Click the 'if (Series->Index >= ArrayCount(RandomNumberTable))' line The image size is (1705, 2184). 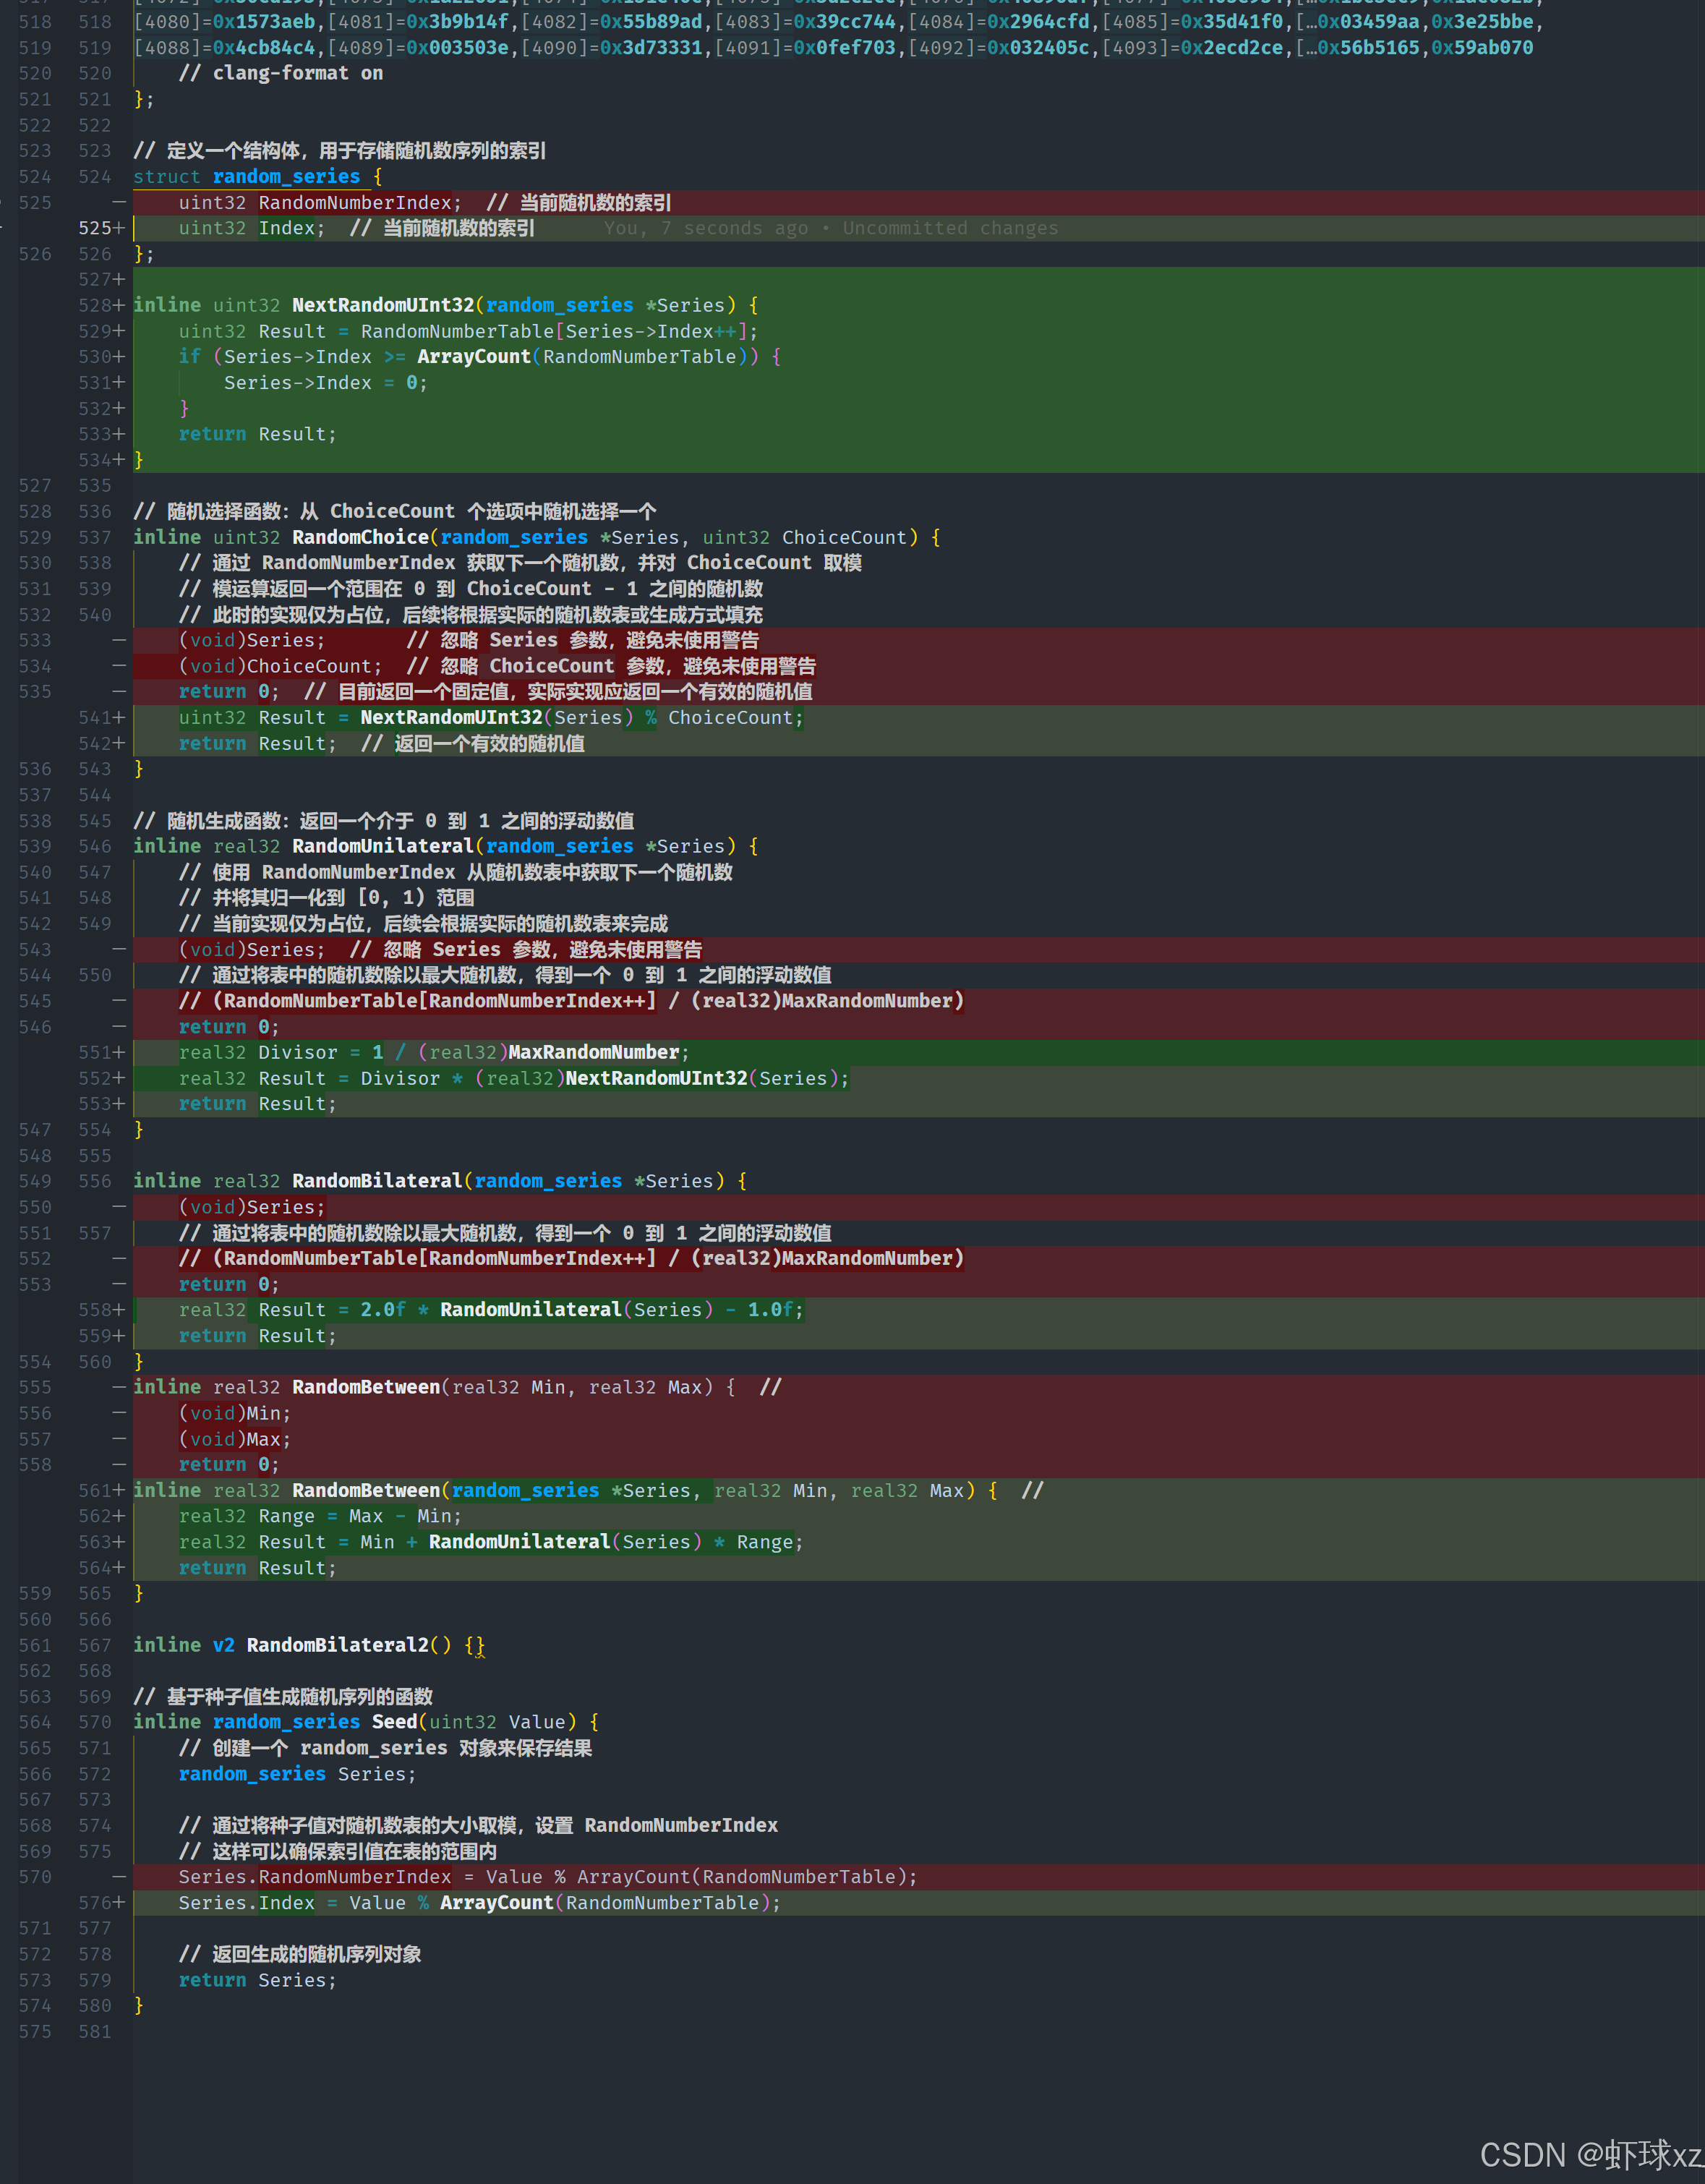click(x=480, y=357)
